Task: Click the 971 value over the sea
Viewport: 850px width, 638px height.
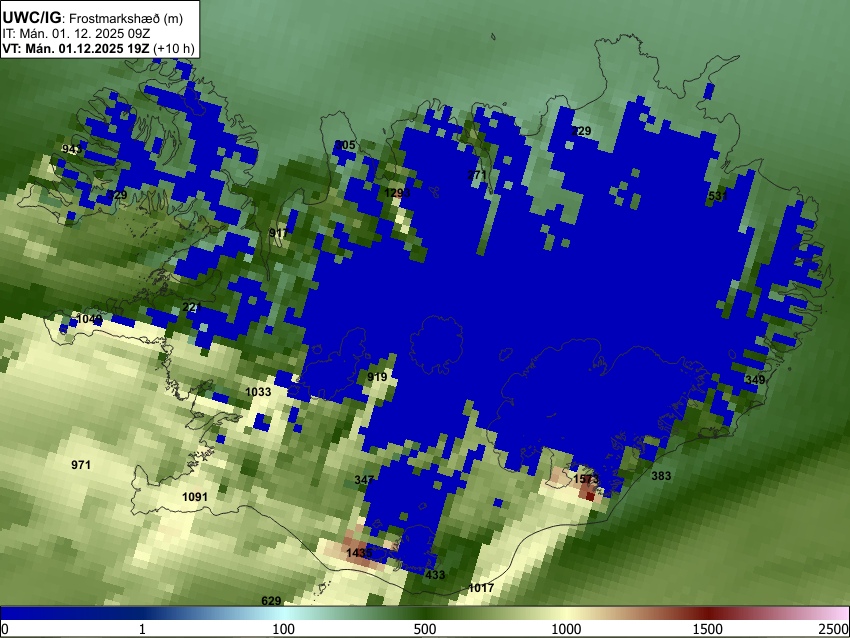Action: [81, 465]
